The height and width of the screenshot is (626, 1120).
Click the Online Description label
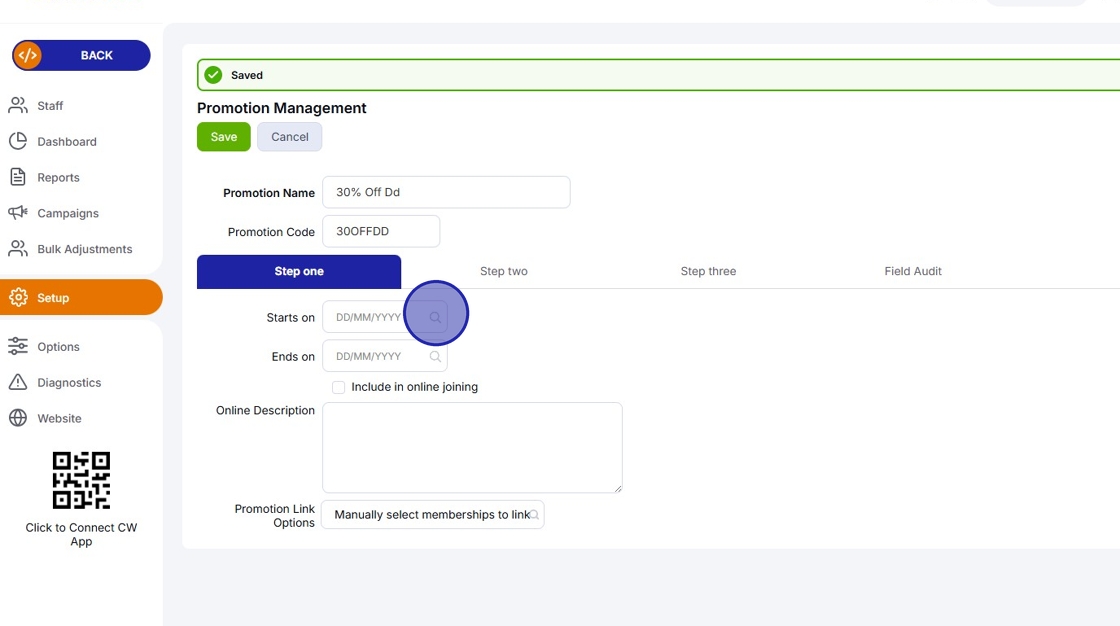tap(265, 410)
